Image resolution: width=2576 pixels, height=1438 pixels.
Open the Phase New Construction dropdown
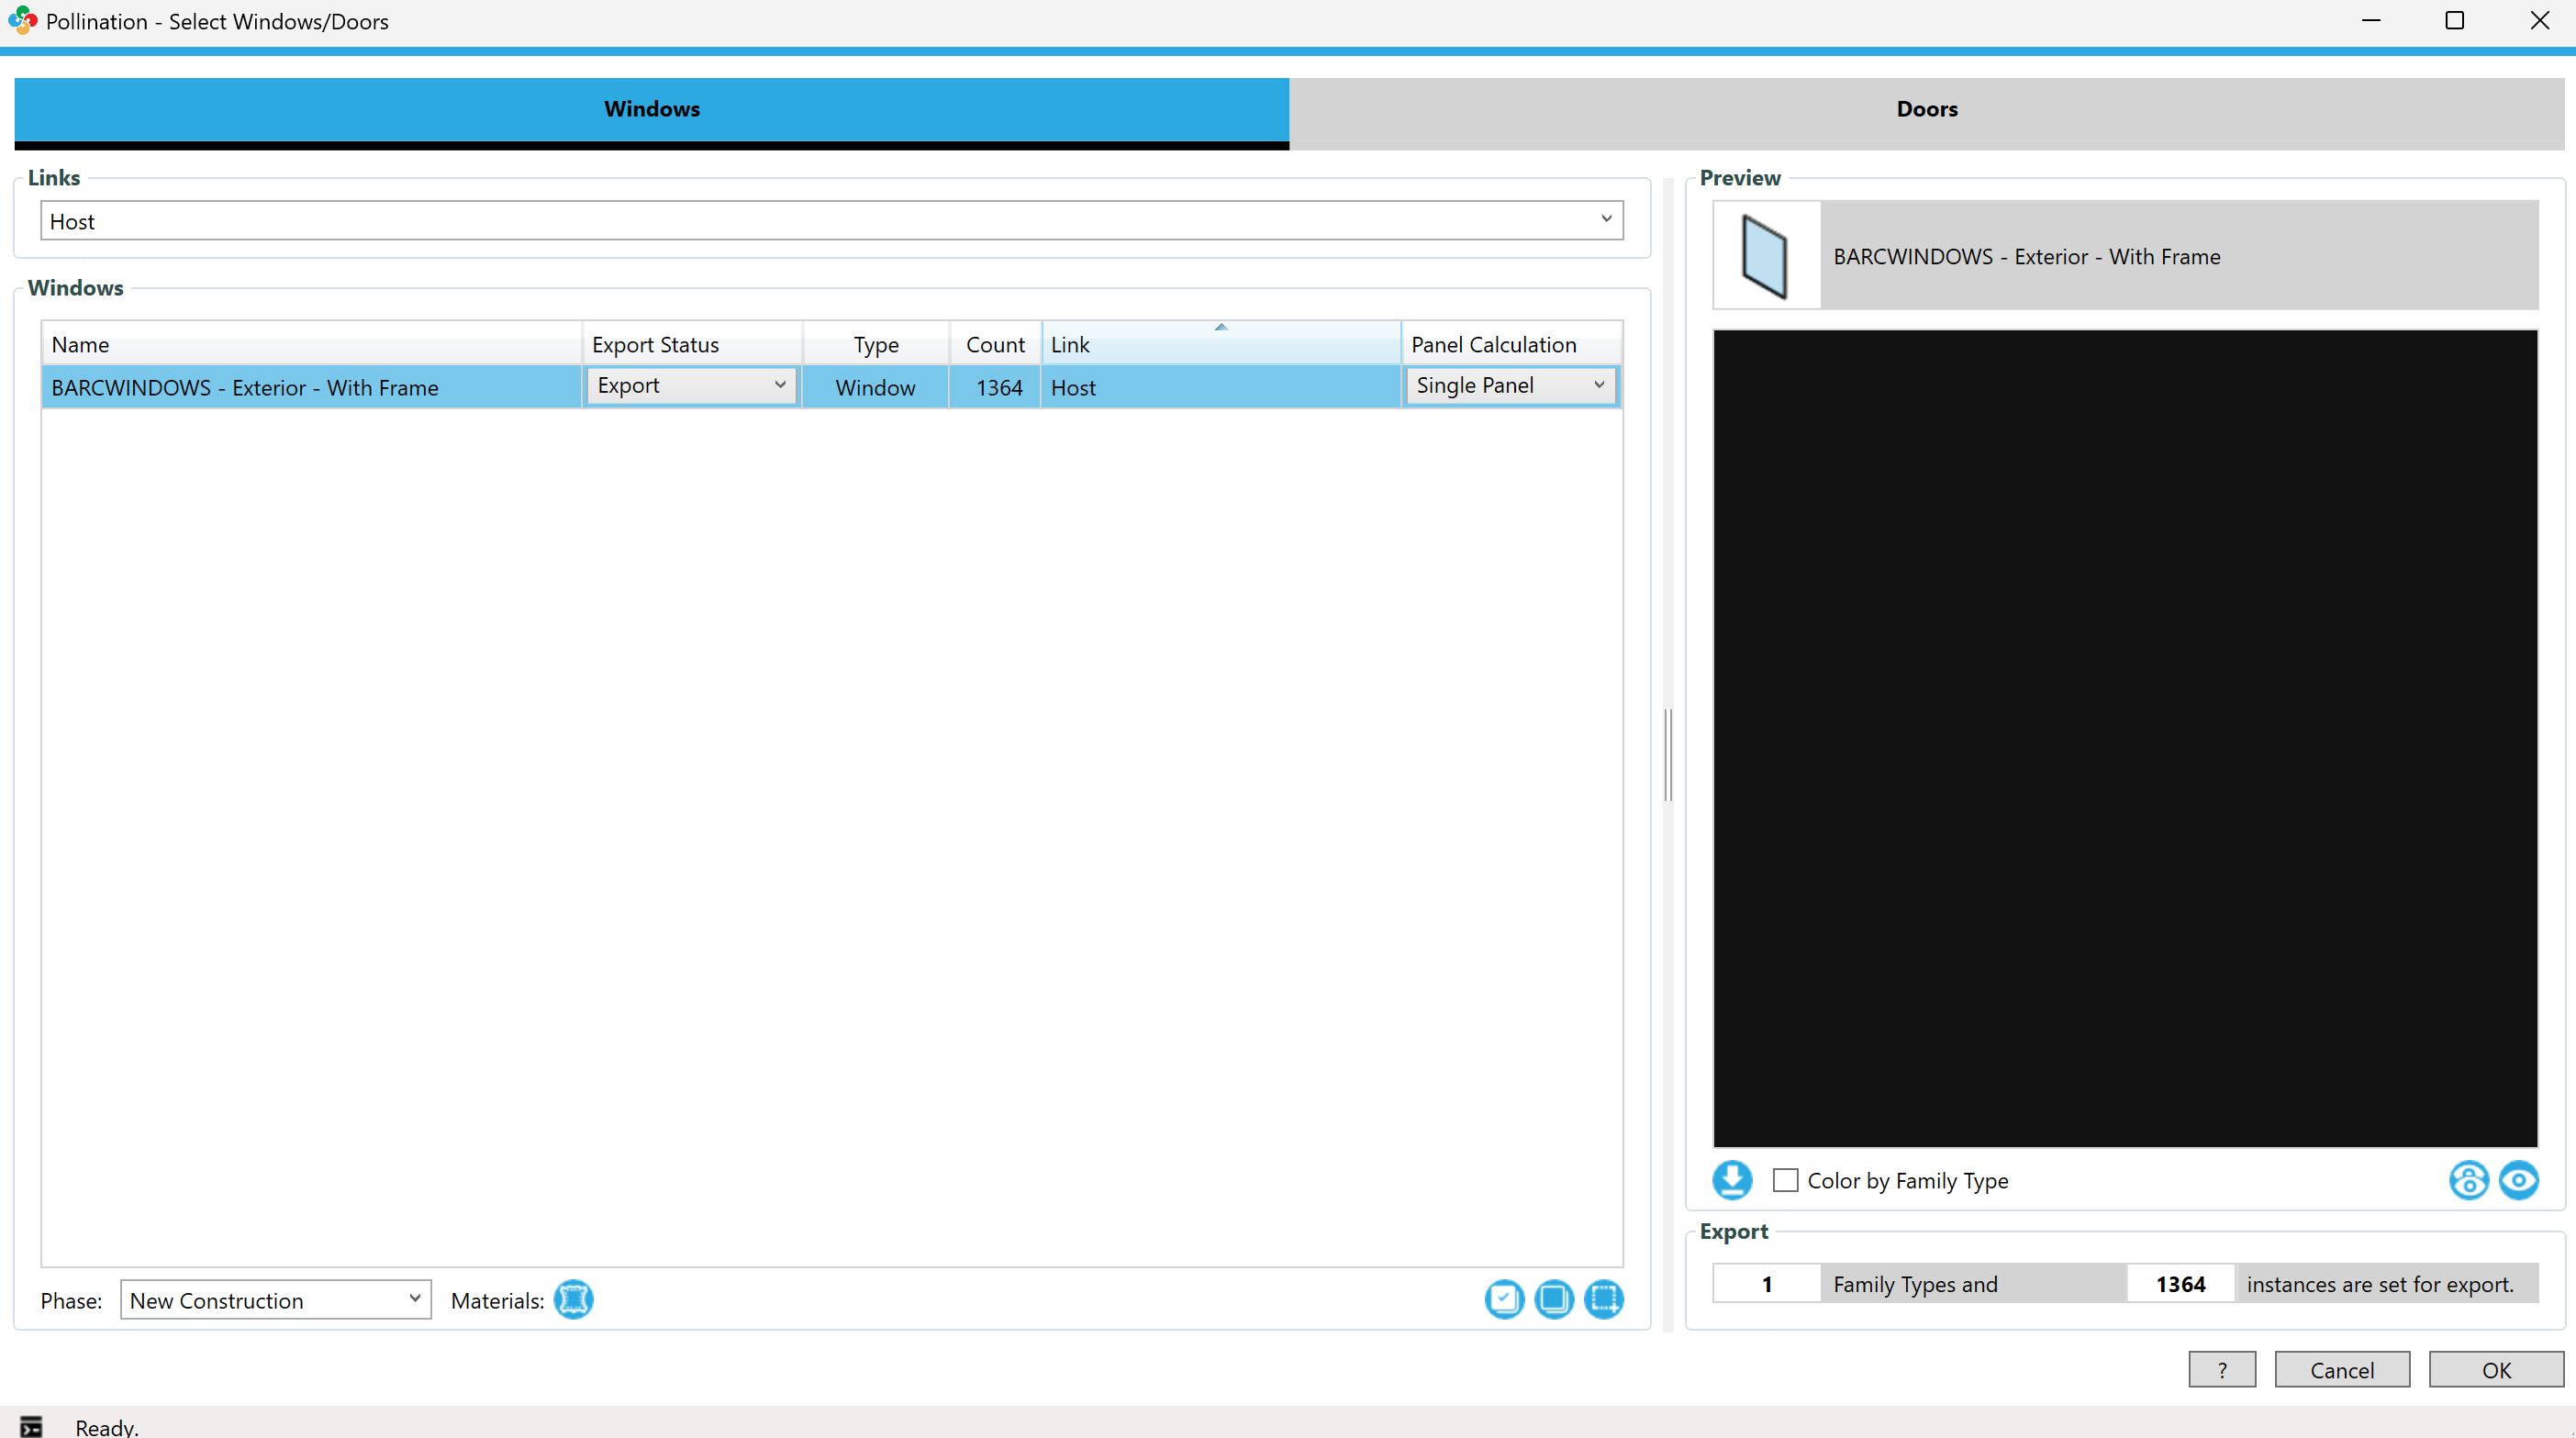point(414,1299)
